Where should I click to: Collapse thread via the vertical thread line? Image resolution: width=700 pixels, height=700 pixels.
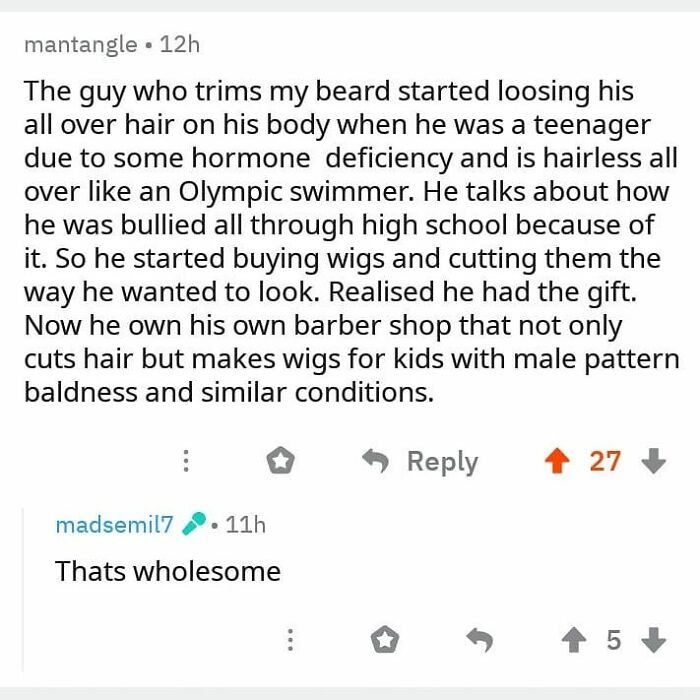(23, 589)
